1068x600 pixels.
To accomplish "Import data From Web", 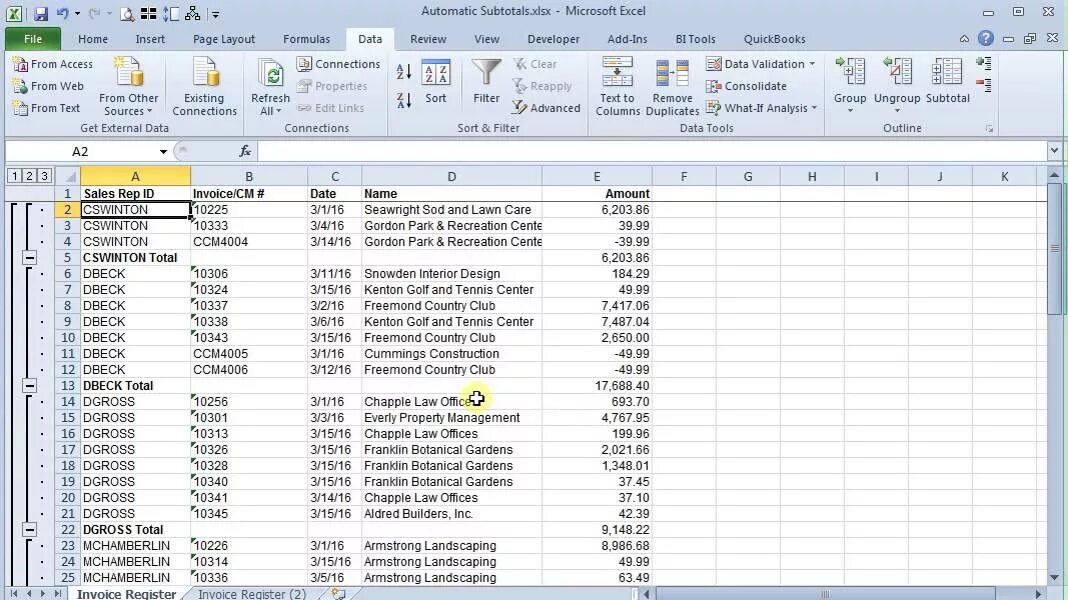I will point(48,86).
